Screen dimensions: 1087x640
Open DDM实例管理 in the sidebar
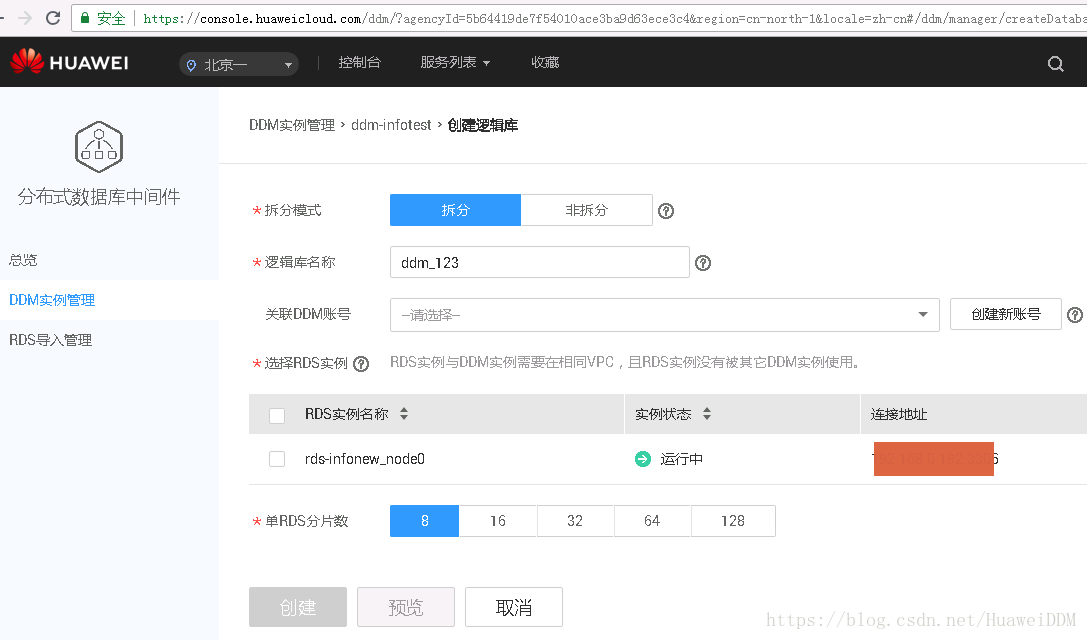click(x=52, y=300)
